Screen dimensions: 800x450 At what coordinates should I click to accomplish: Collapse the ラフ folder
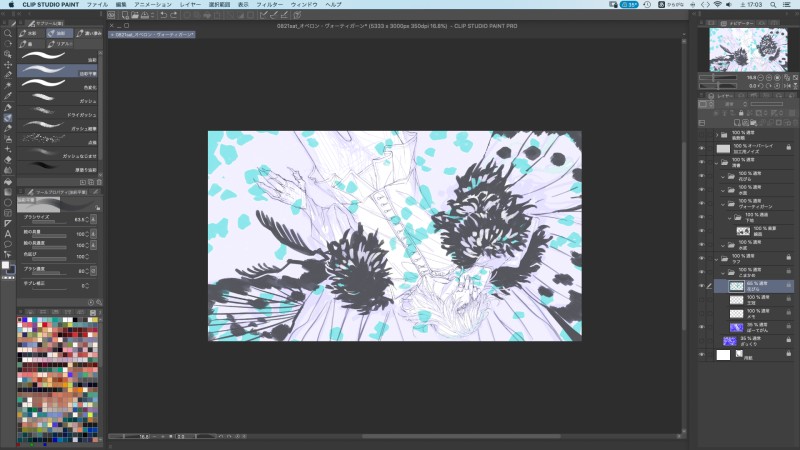(717, 259)
